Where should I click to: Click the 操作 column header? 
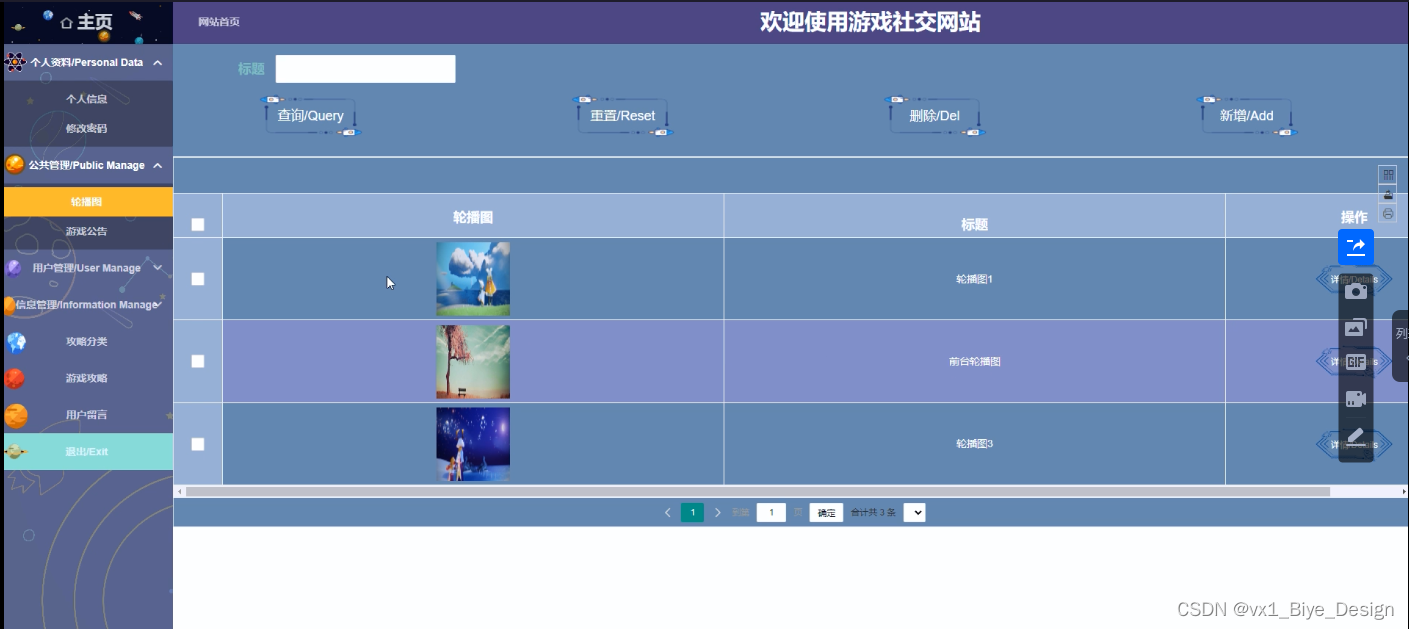[x=1354, y=217]
